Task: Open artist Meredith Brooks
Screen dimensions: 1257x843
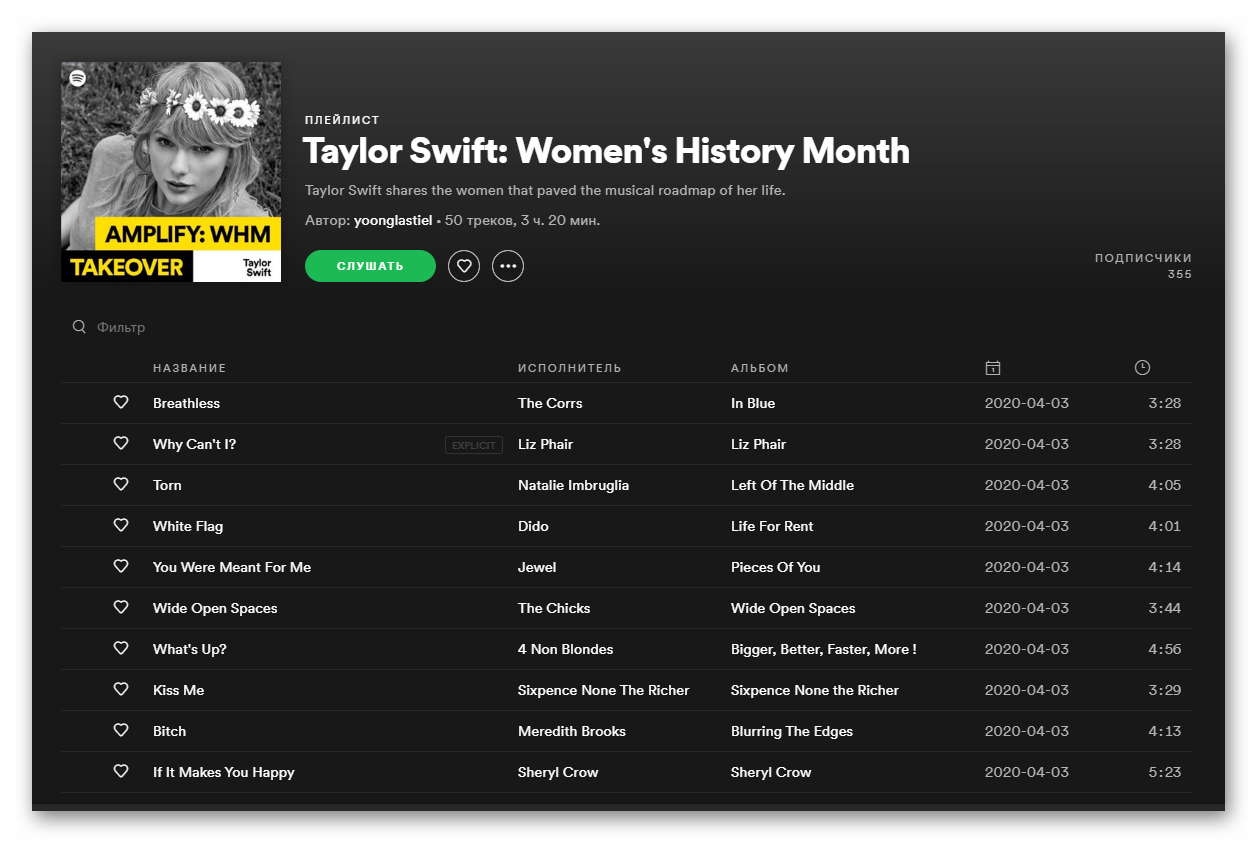Action: coord(572,731)
